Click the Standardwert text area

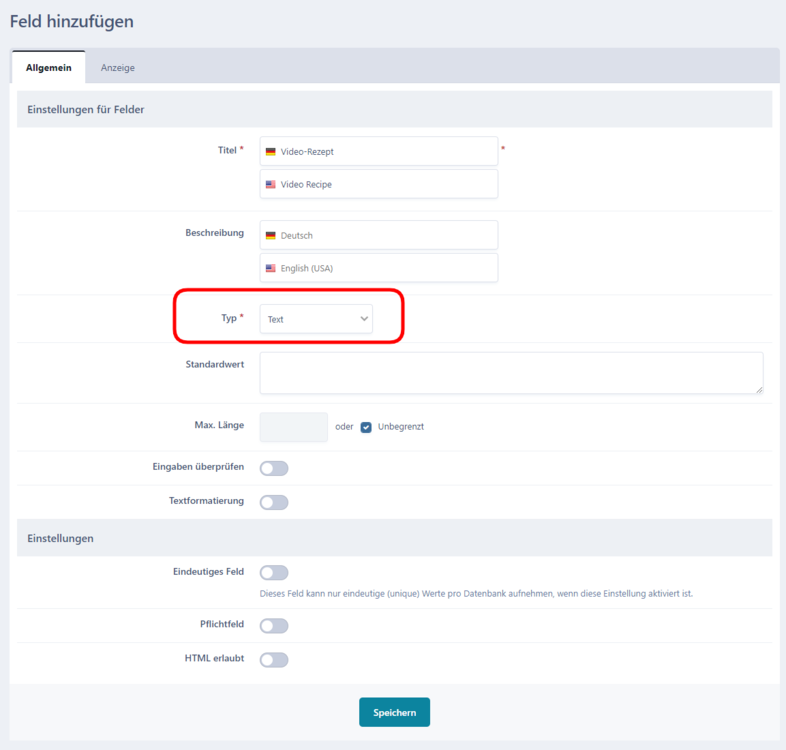click(510, 373)
